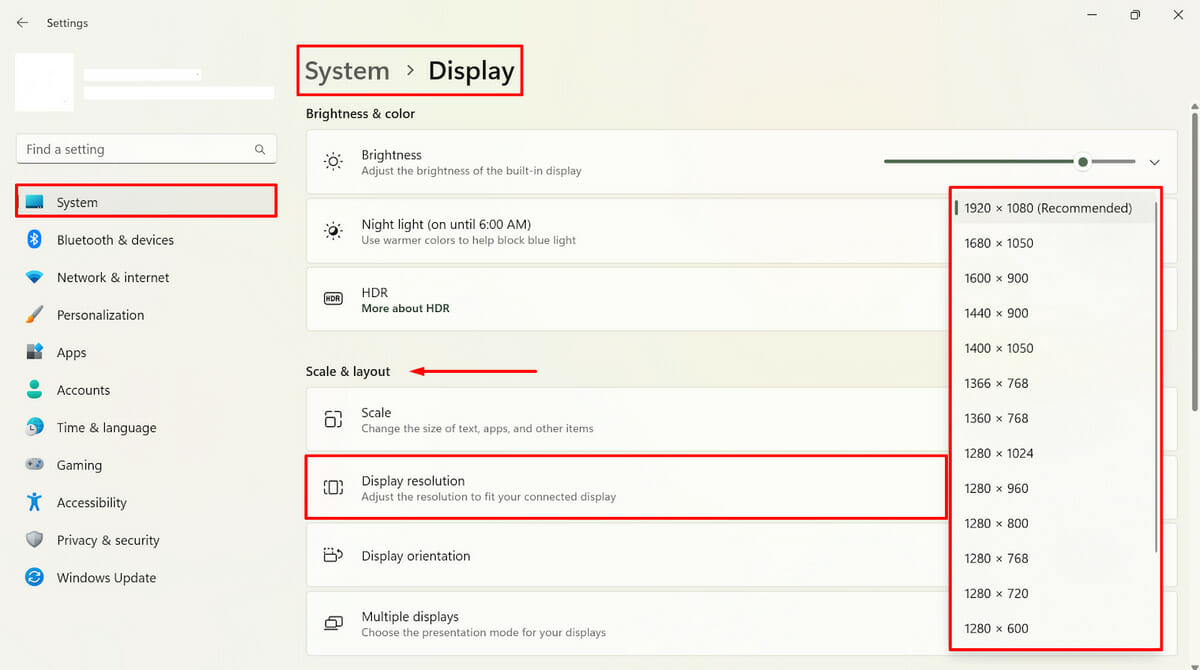Click the search magnifier icon
Screen dimensions: 1200x670
260,149
